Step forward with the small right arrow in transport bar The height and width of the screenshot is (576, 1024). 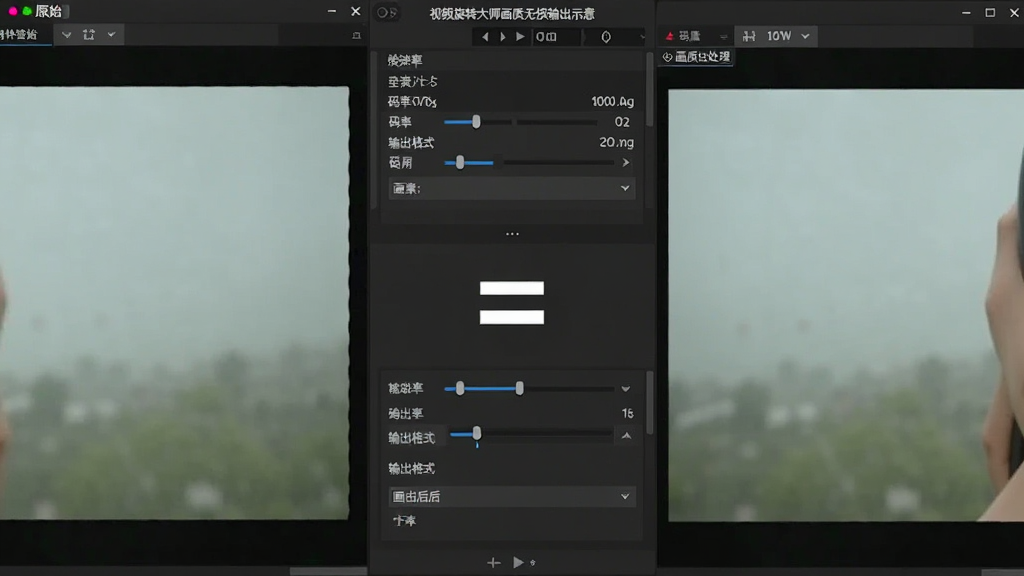(502, 37)
